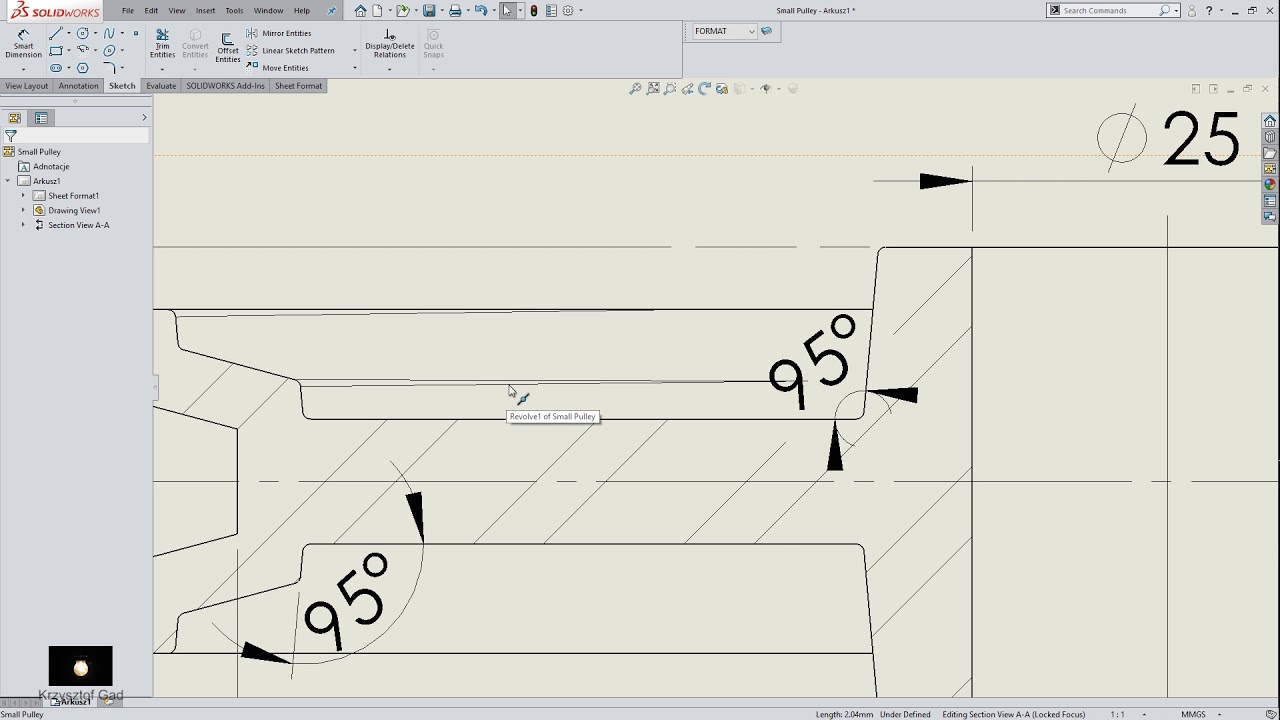Click the Open document icon
The height and width of the screenshot is (720, 1280).
[402, 10]
